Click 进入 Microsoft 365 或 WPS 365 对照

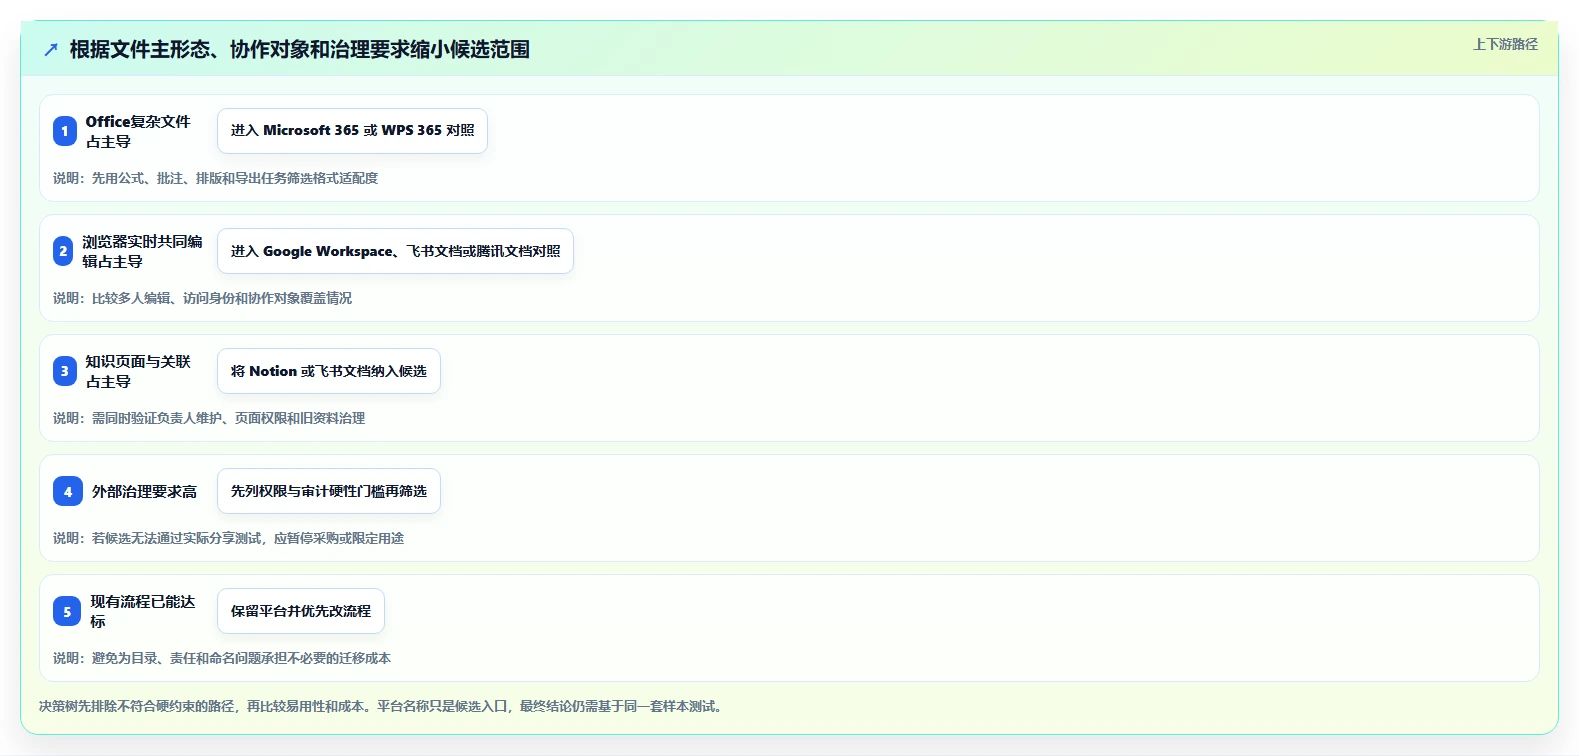coord(352,131)
